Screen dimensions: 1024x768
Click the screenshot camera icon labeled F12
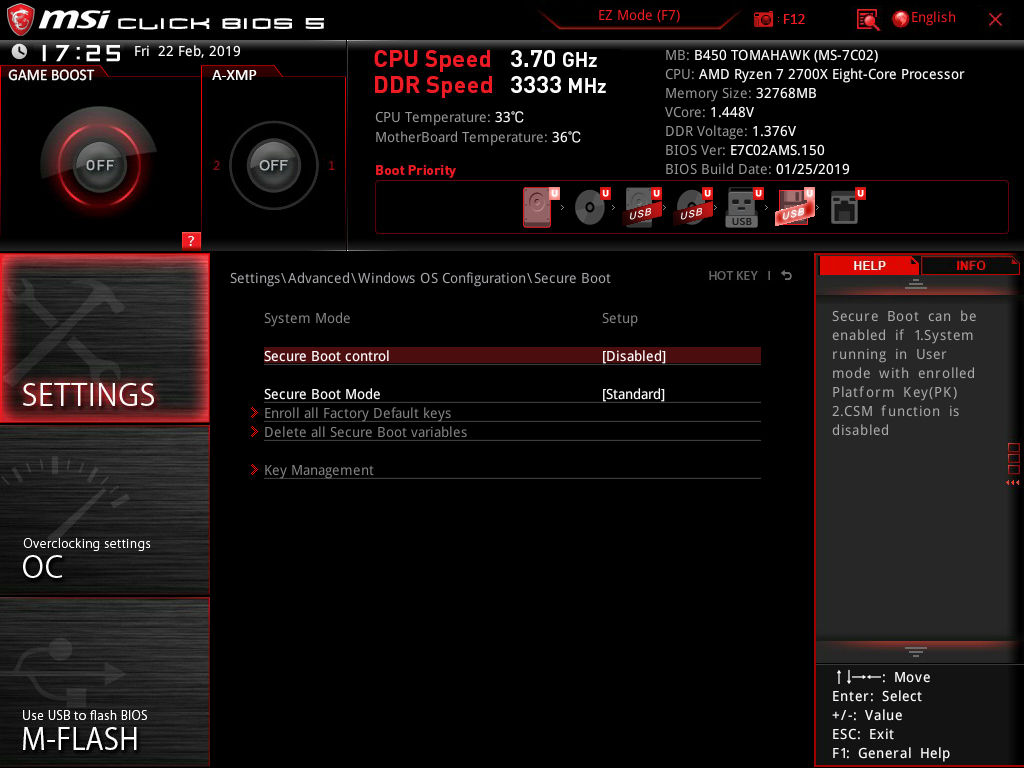[762, 18]
